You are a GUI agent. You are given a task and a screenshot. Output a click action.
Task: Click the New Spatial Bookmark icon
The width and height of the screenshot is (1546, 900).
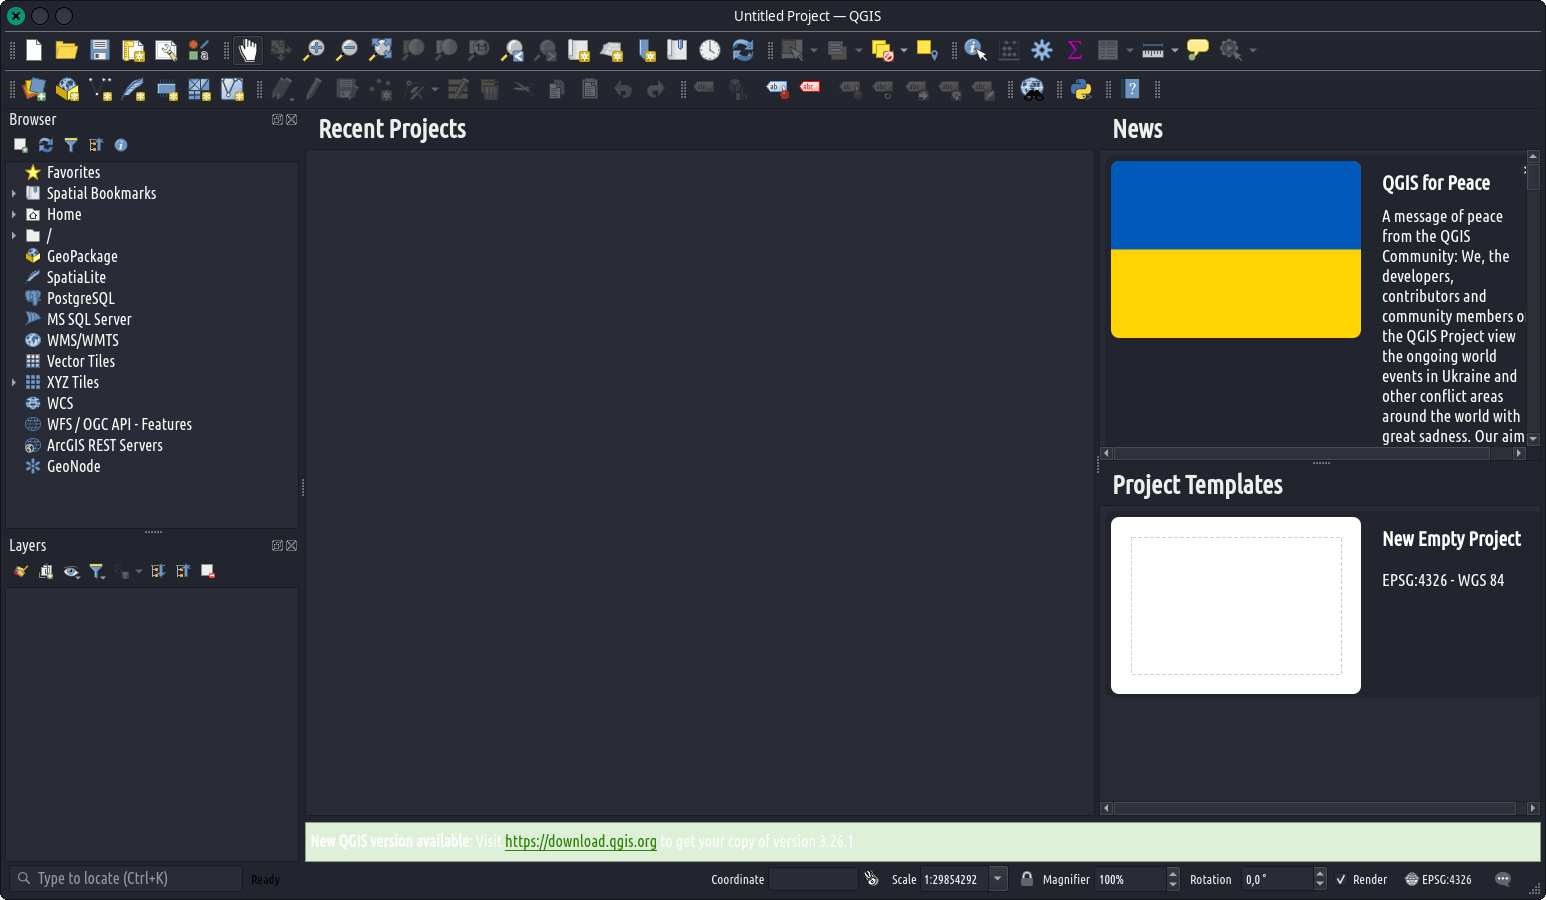click(x=645, y=50)
